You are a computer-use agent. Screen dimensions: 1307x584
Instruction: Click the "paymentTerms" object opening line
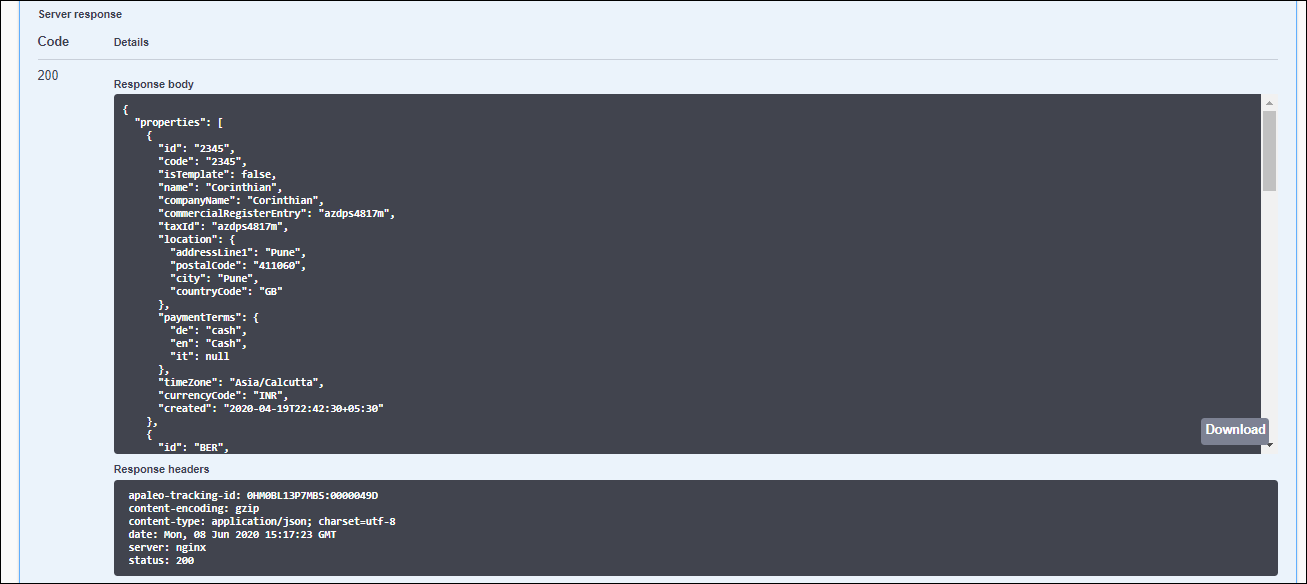point(208,317)
